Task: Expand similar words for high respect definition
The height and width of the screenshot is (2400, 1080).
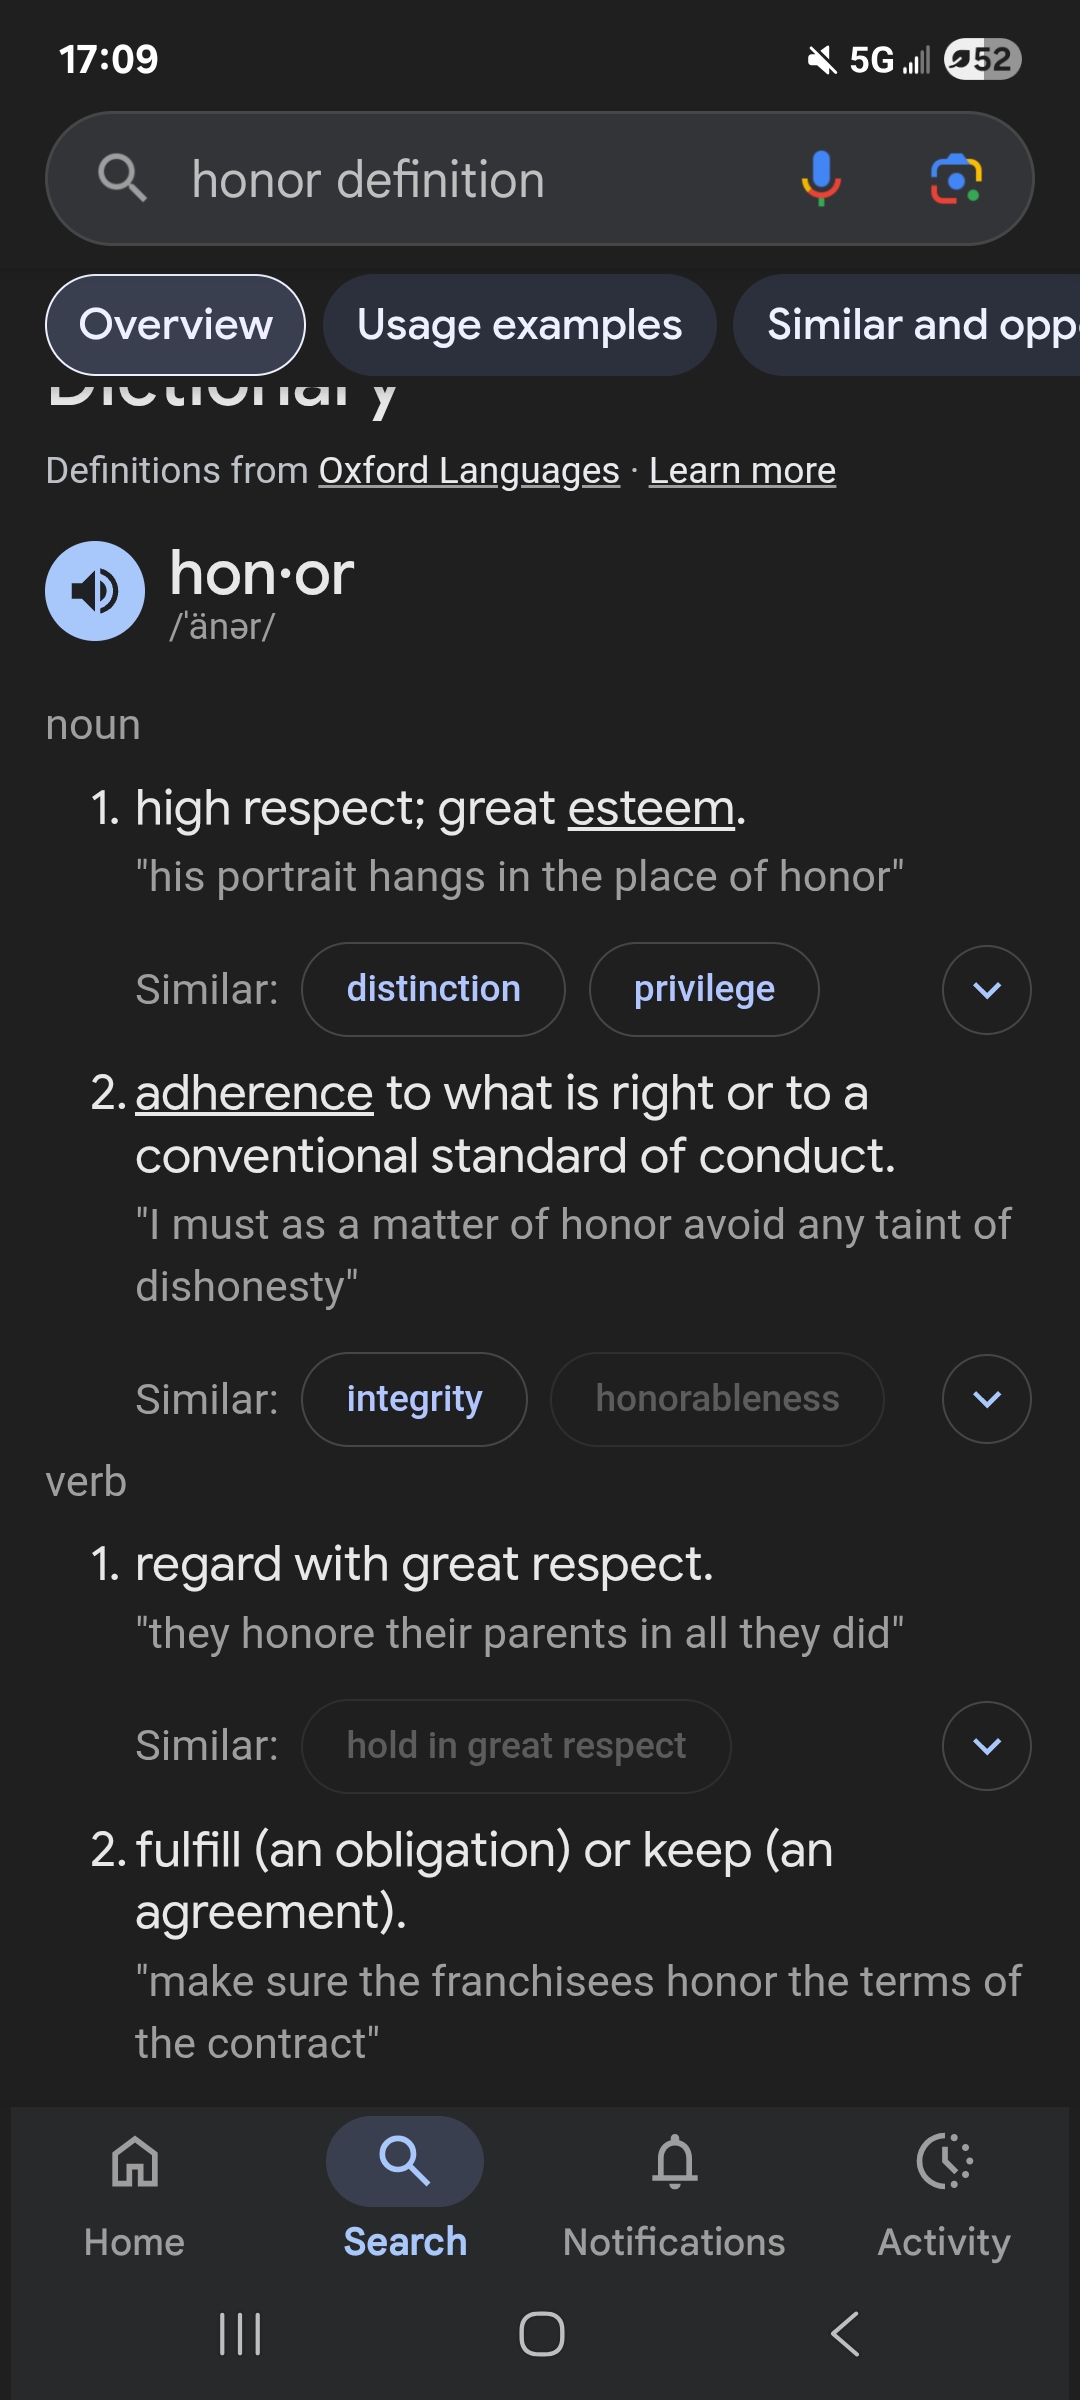Action: 986,990
